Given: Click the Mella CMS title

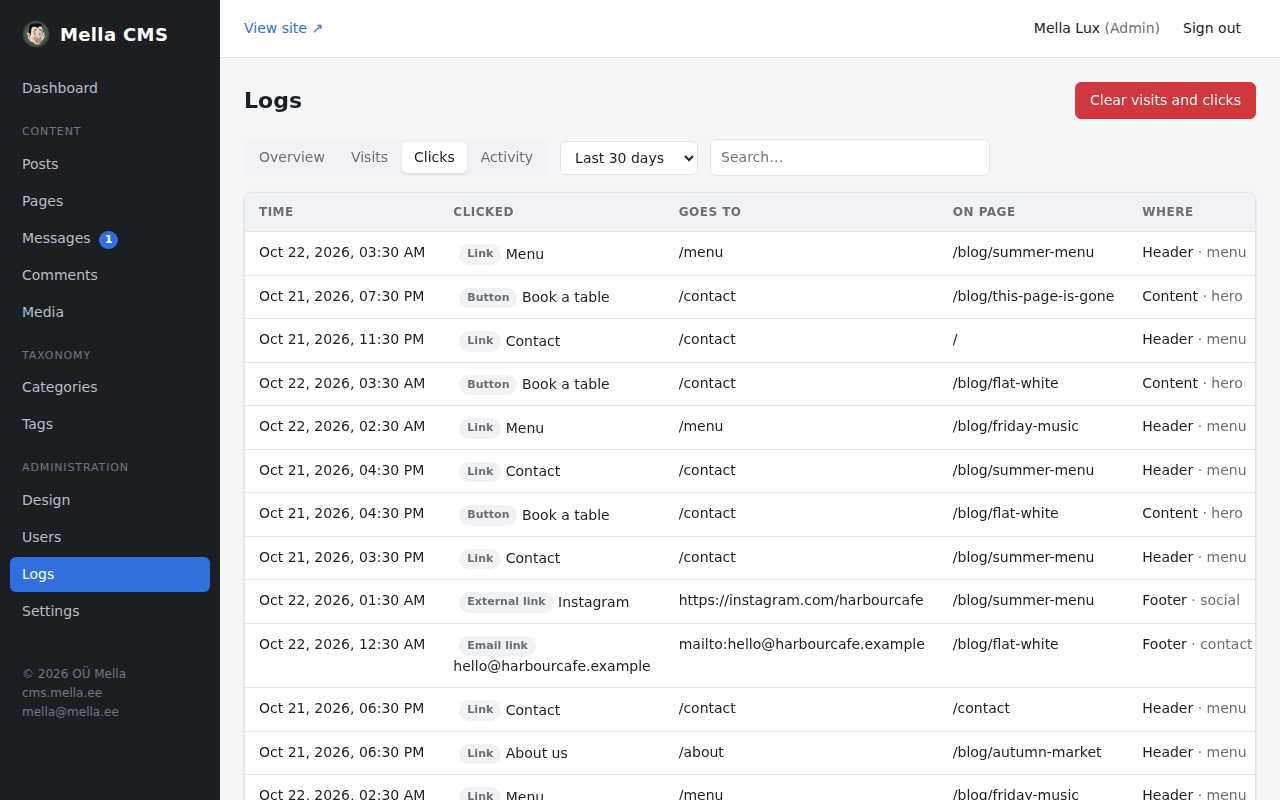Looking at the screenshot, I should click(x=114, y=34).
